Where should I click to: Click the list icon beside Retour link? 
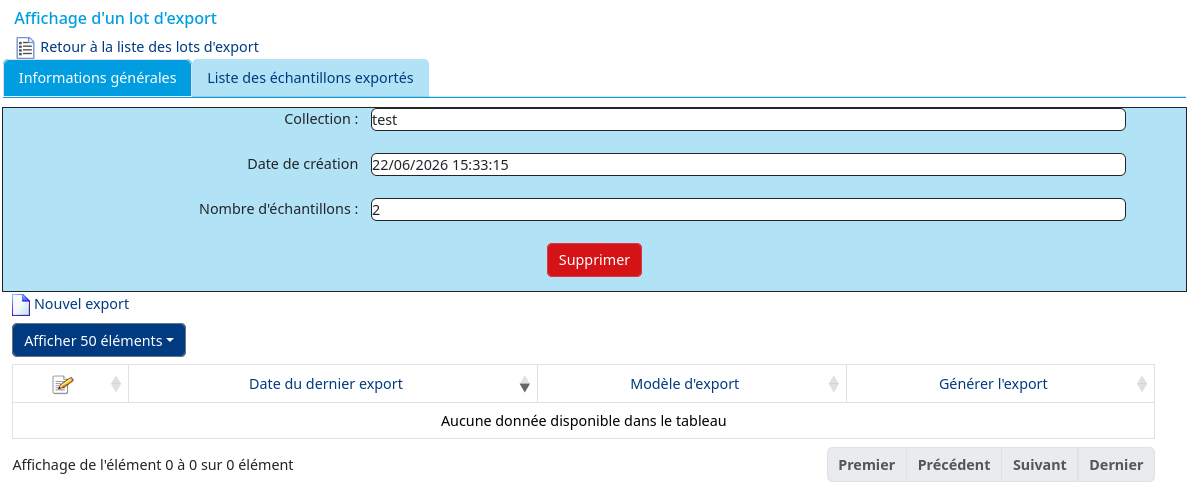pyautogui.click(x=26, y=48)
